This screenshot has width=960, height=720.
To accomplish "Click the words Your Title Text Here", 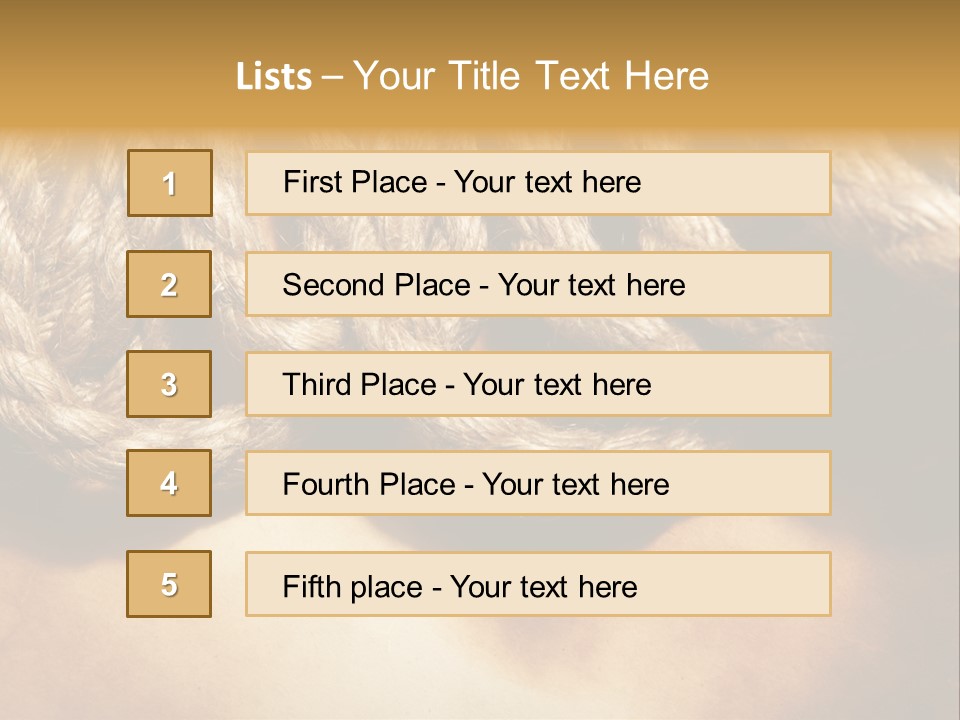I will 531,76.
